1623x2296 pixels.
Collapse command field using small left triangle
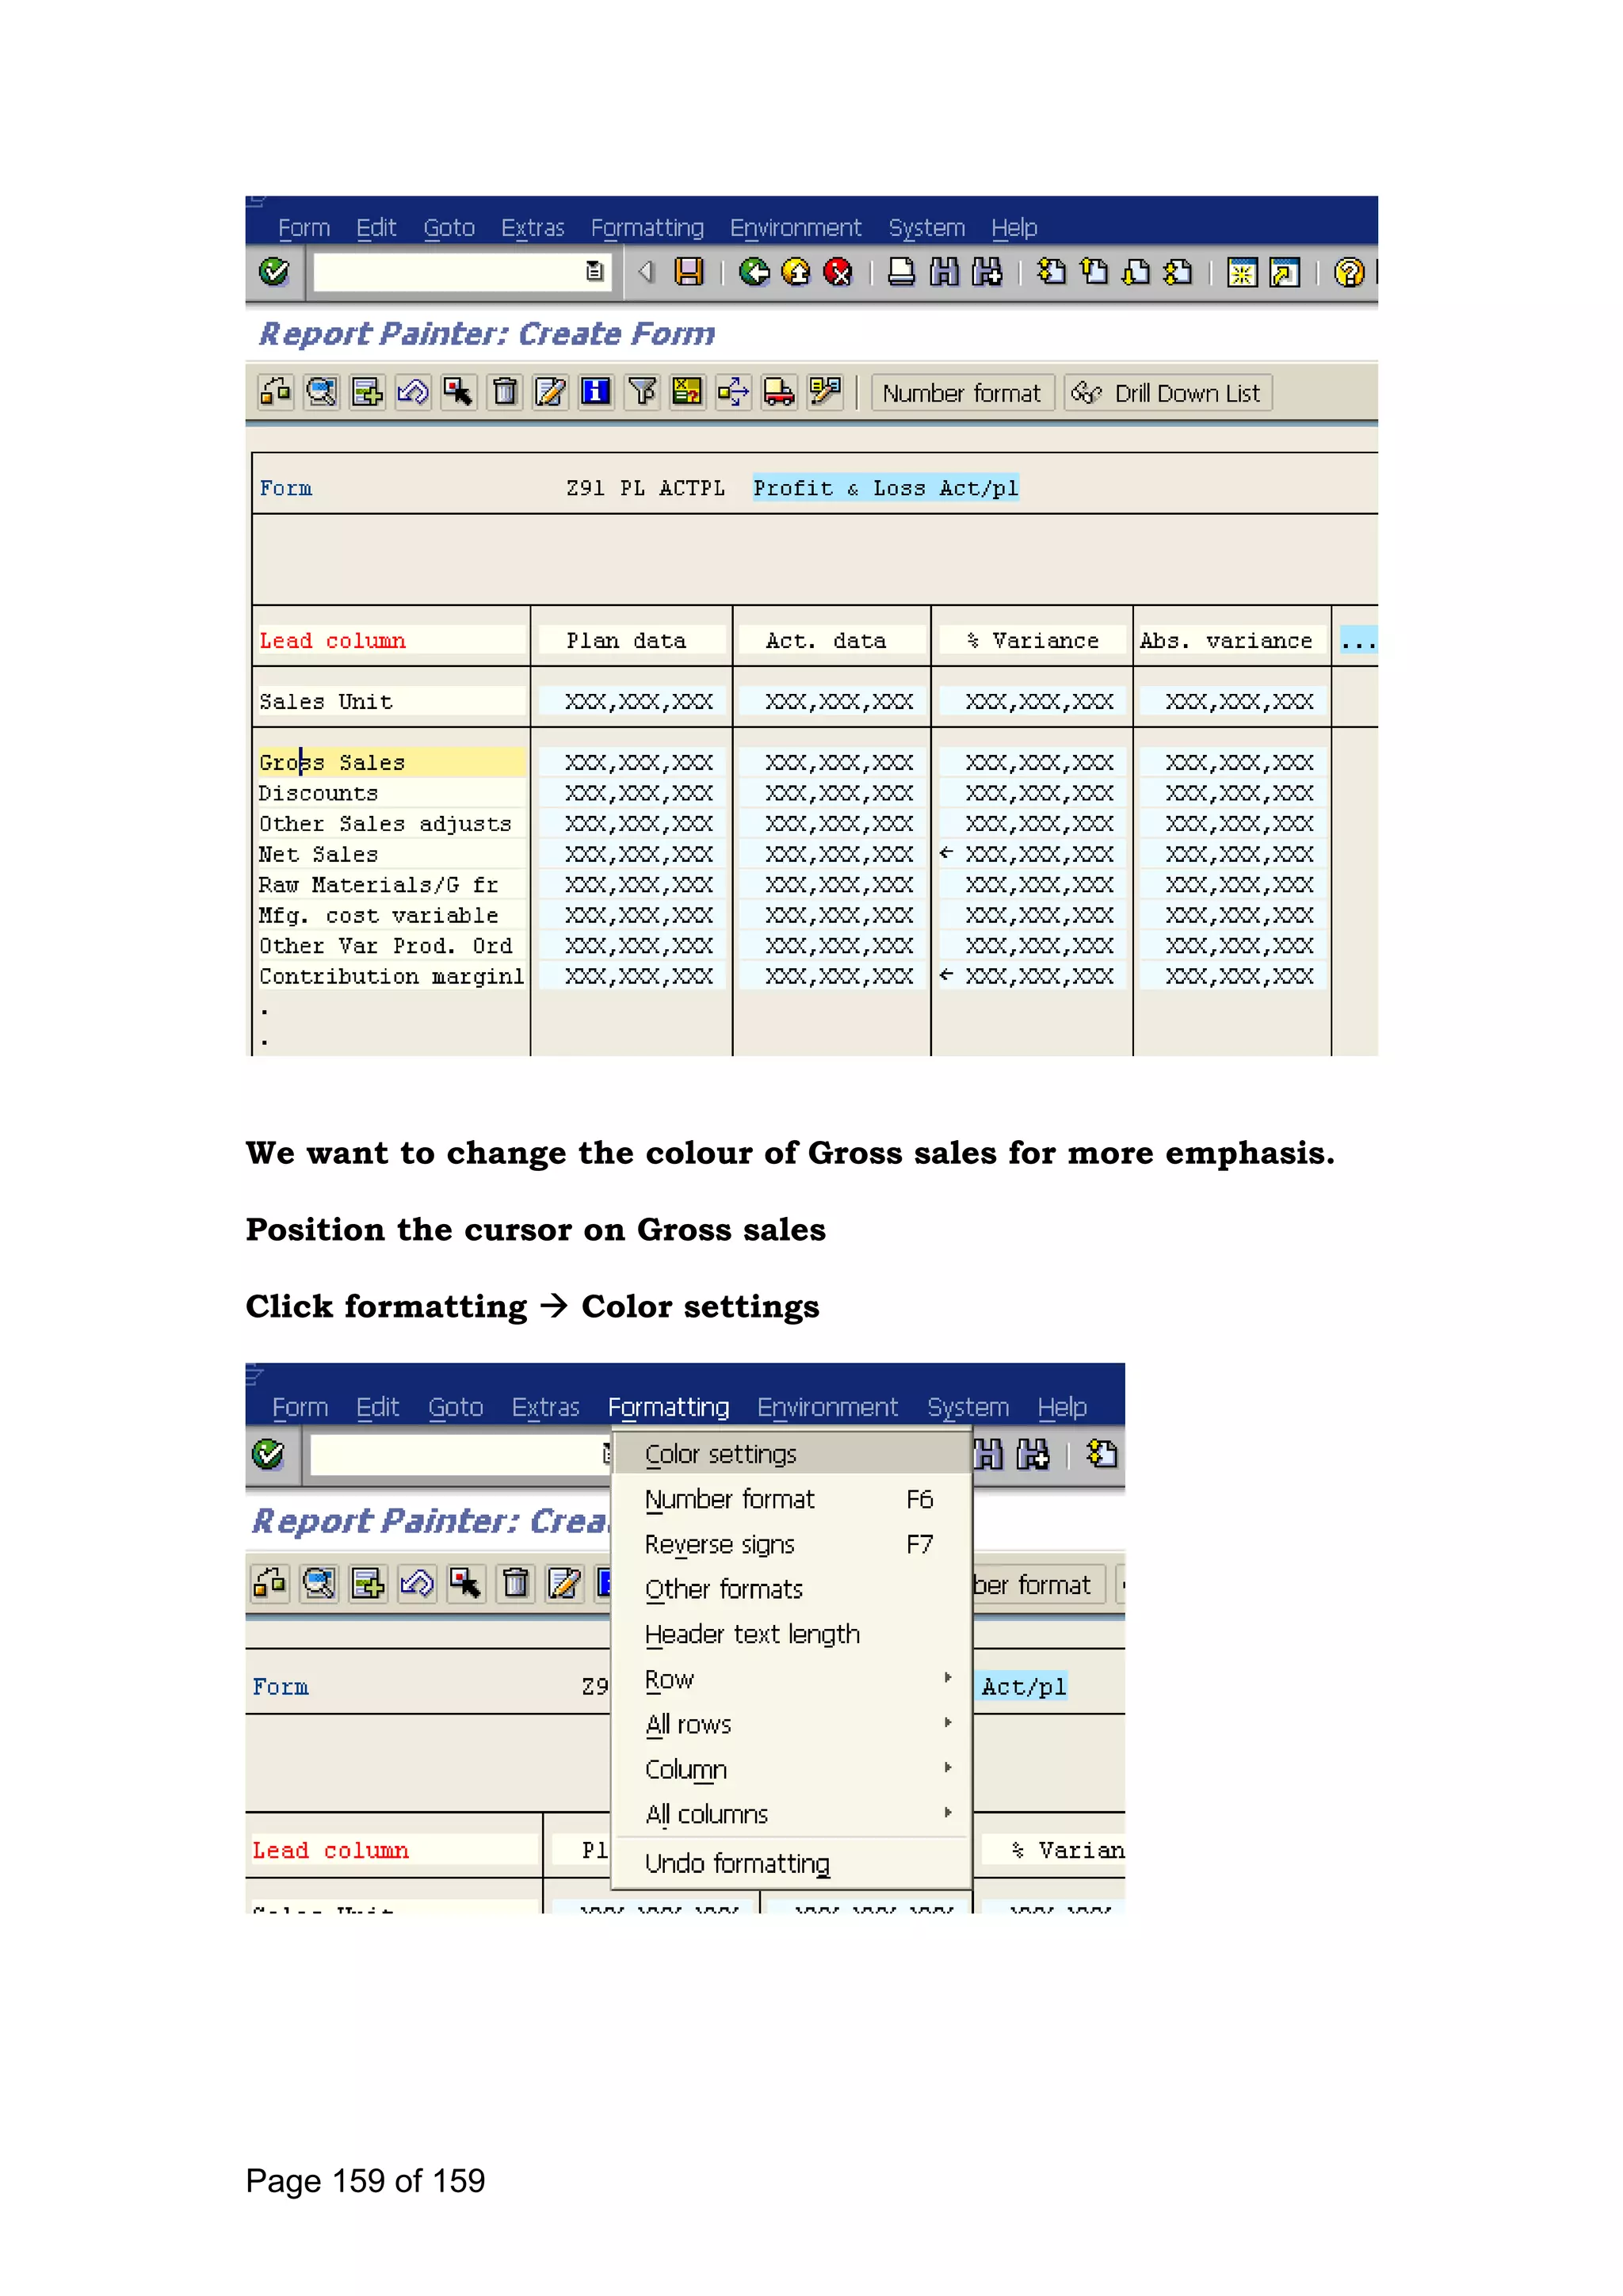point(646,271)
